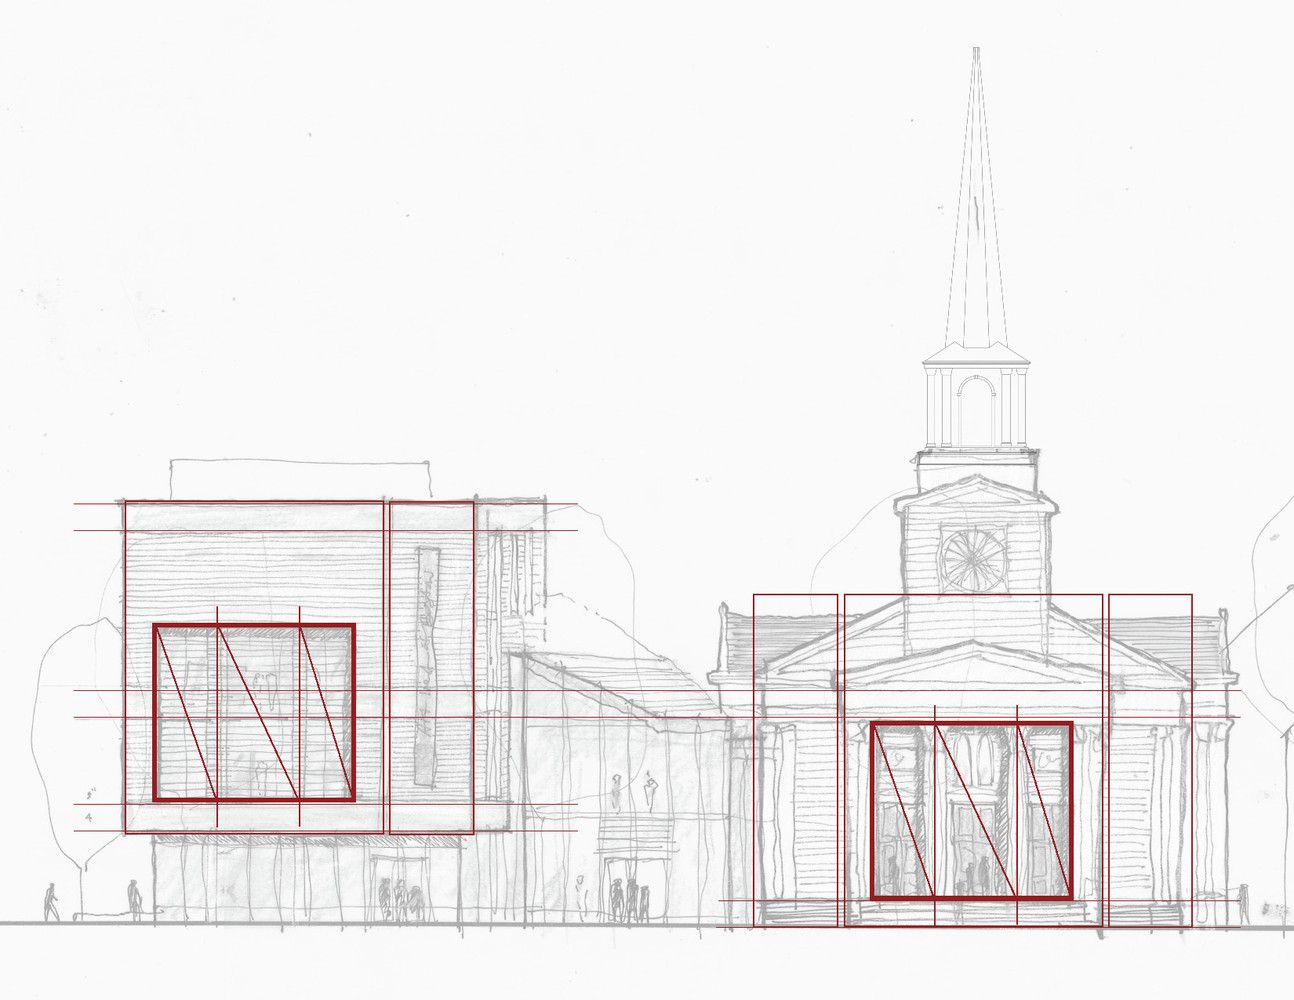The width and height of the screenshot is (1294, 1000).
Task: Click the round clock on the church tower
Action: click(x=974, y=559)
